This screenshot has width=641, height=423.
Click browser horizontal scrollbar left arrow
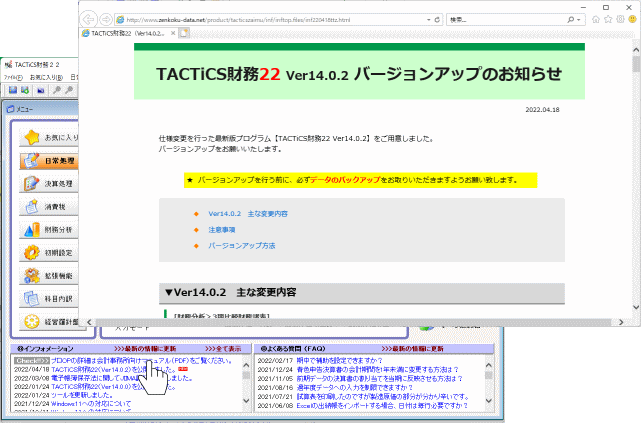[89, 322]
